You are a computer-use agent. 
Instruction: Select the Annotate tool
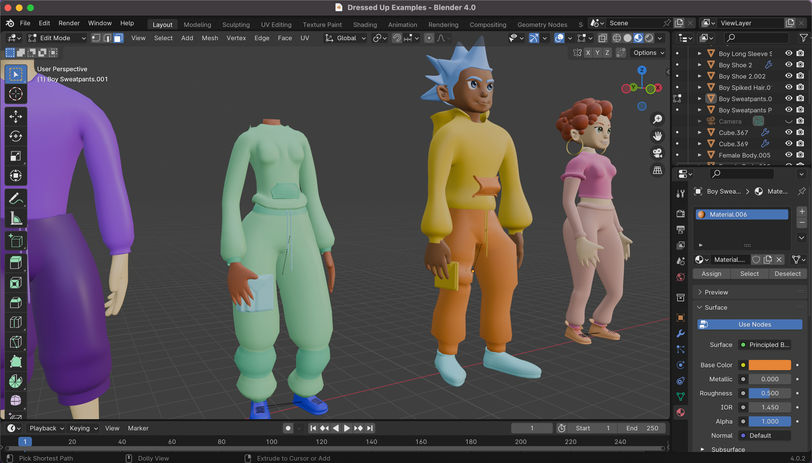pyautogui.click(x=15, y=198)
